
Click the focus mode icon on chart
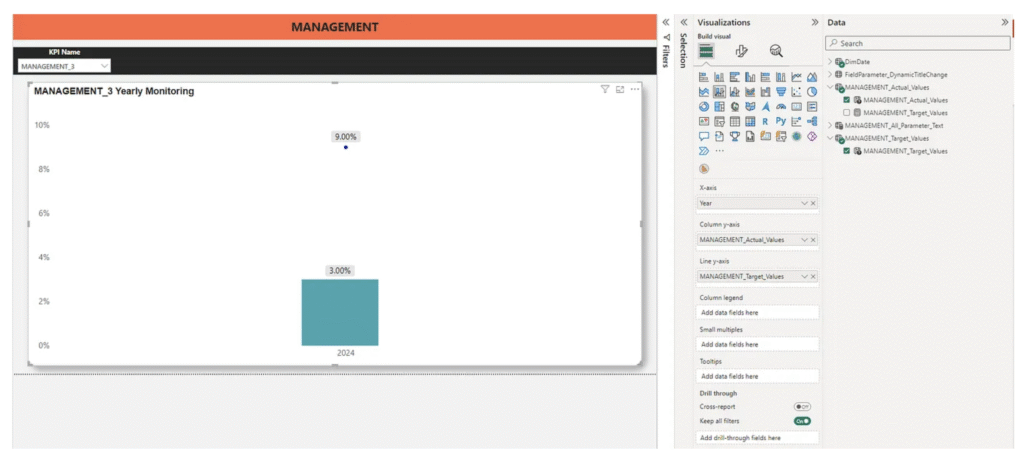point(620,90)
